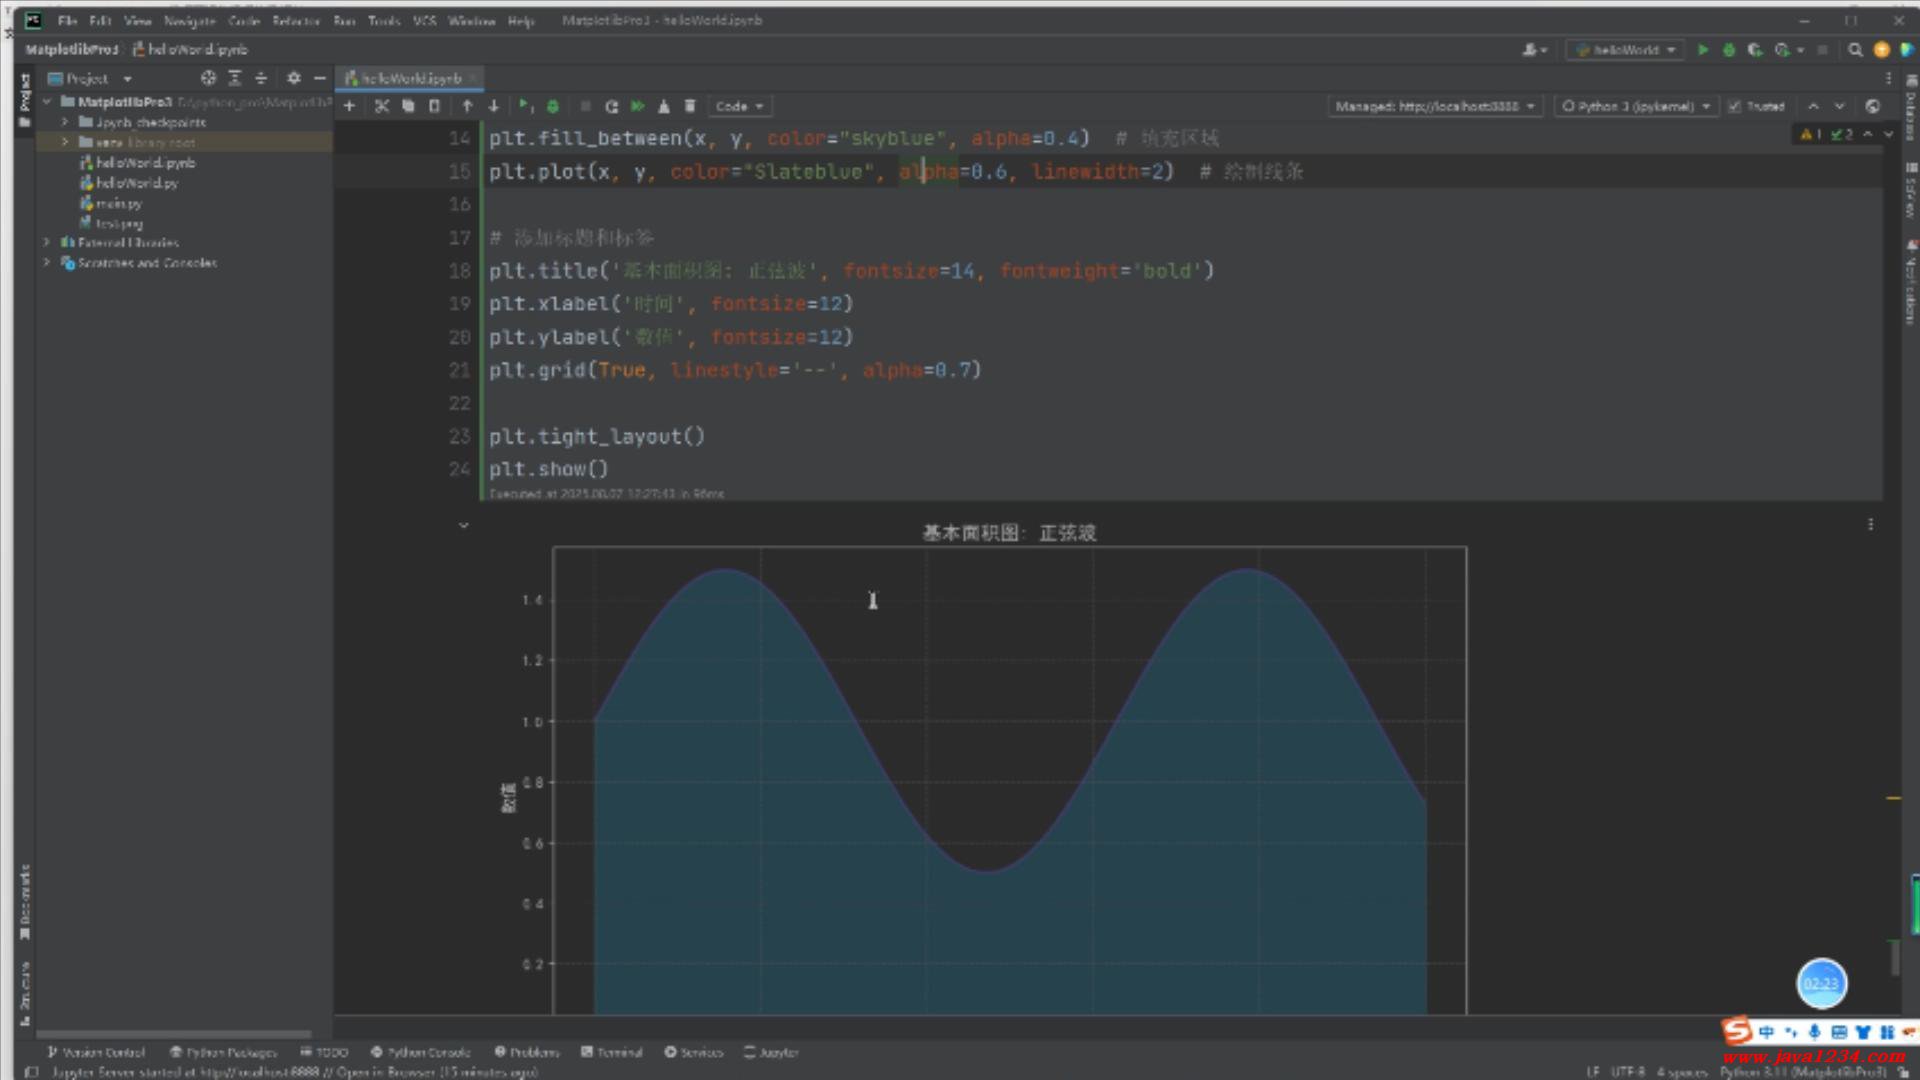Open the Refactor menu

pos(295,20)
